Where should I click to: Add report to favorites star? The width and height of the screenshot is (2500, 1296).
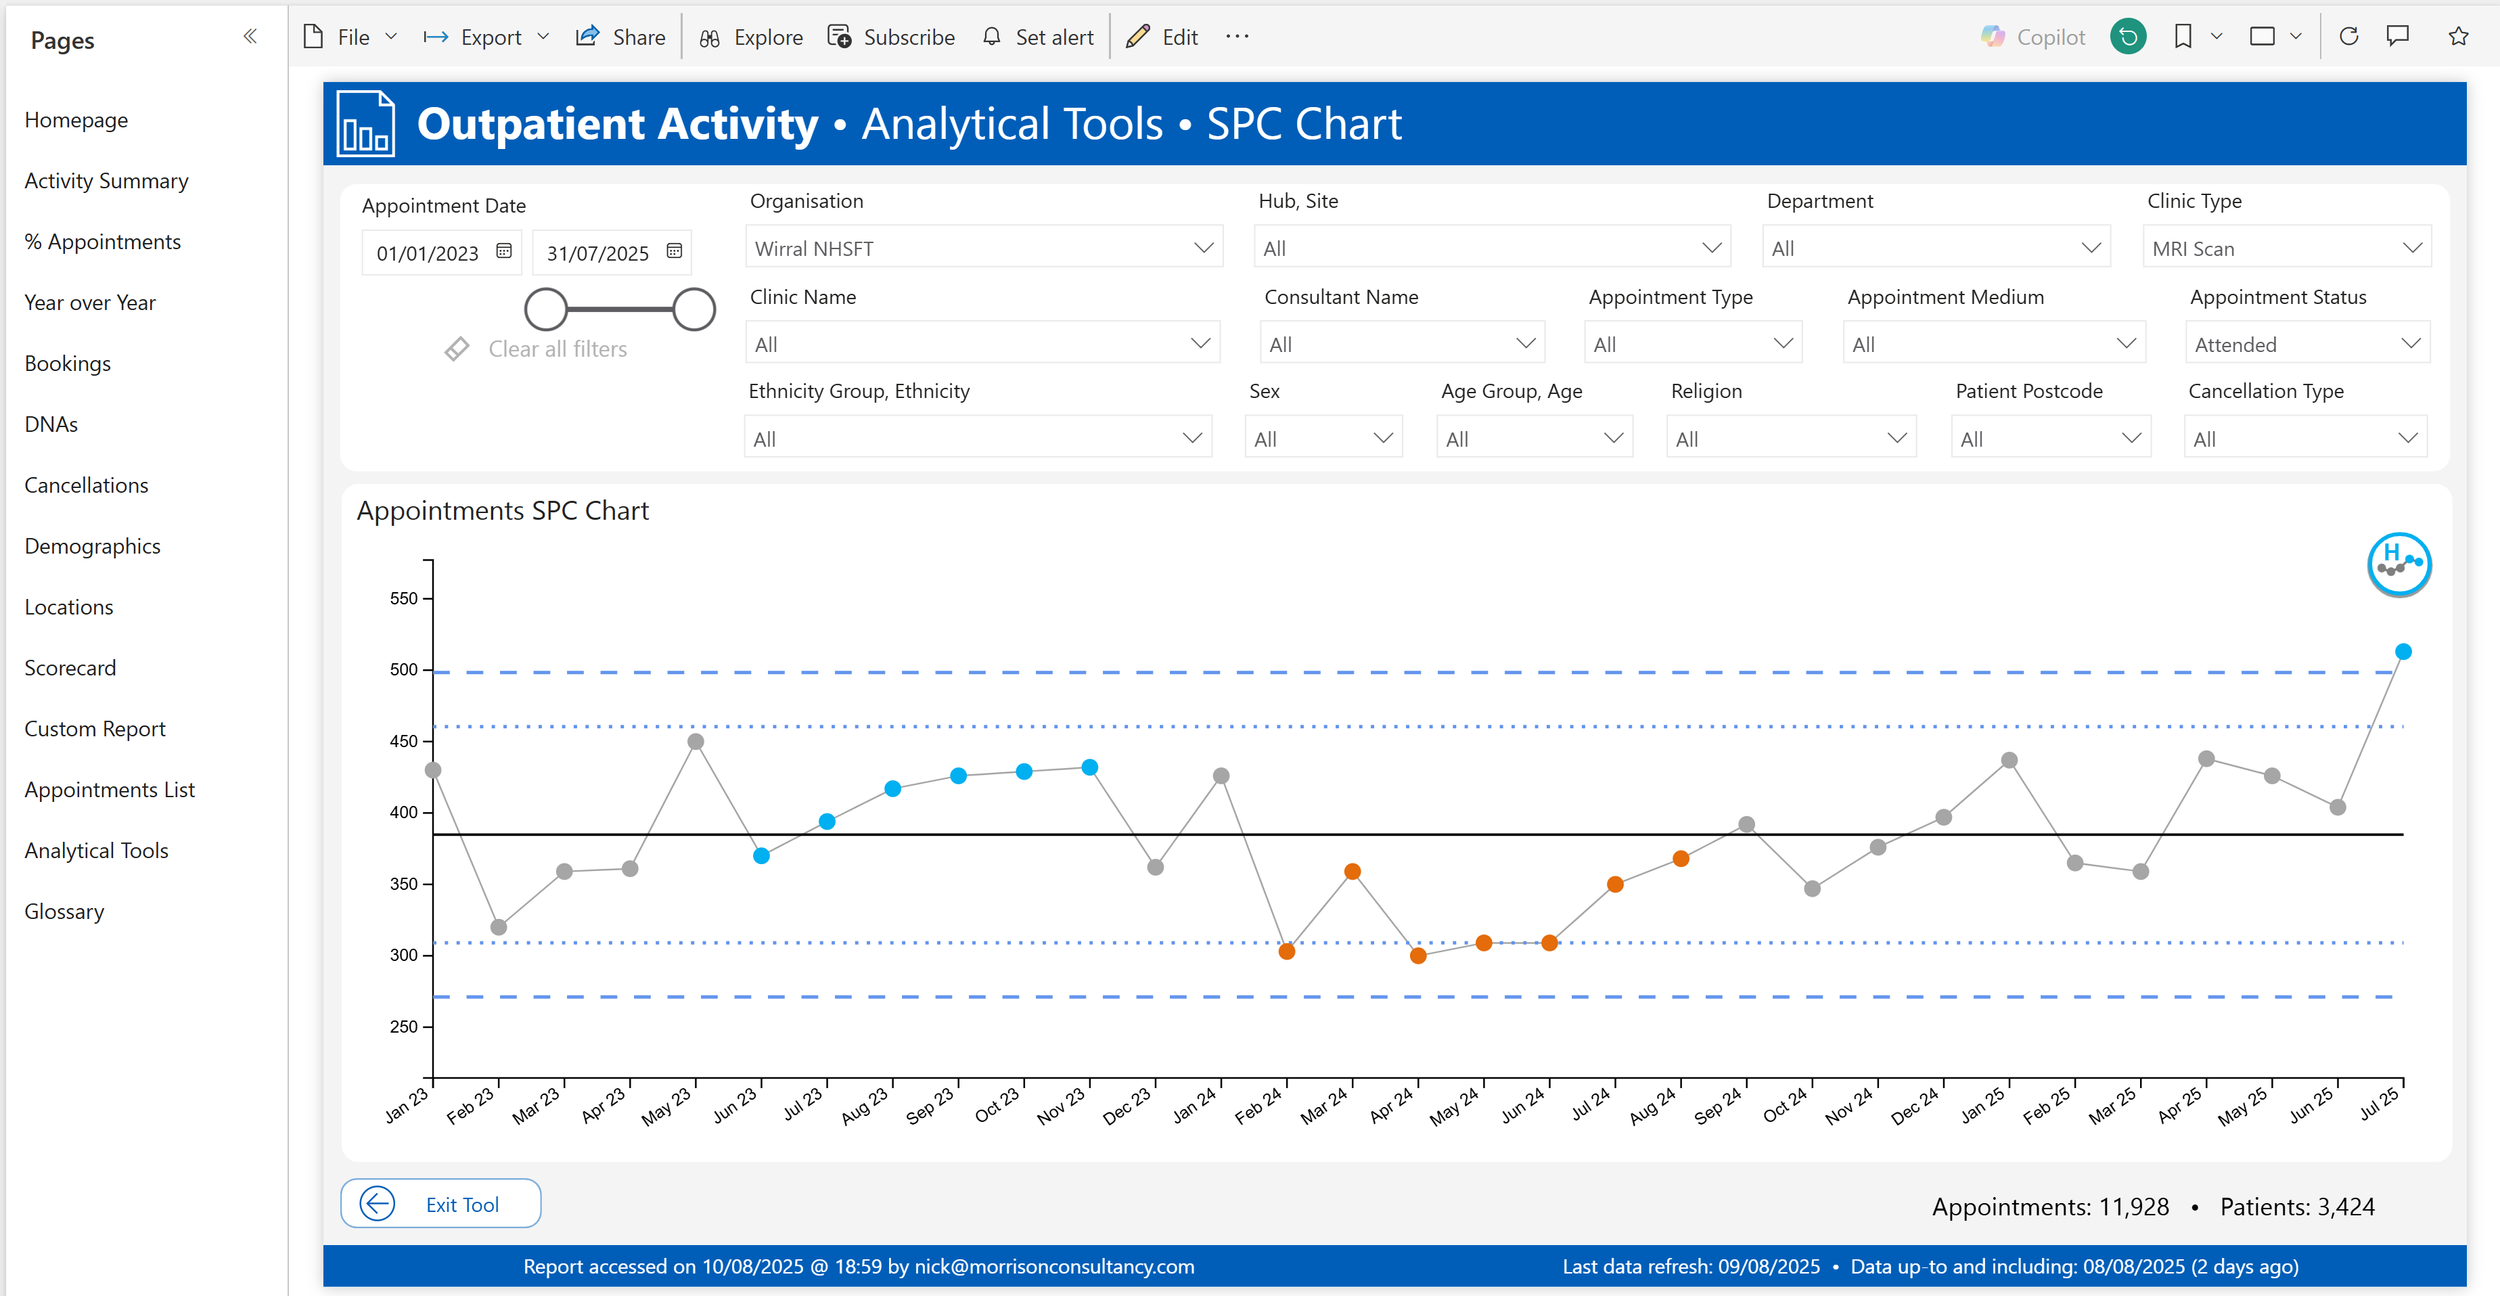tap(2458, 37)
